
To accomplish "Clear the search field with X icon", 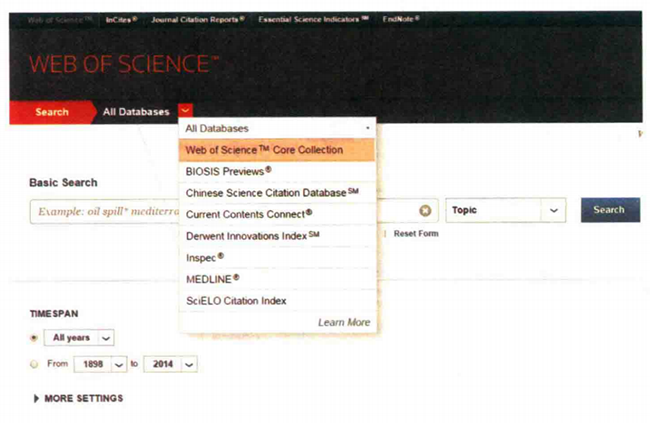I will [425, 211].
